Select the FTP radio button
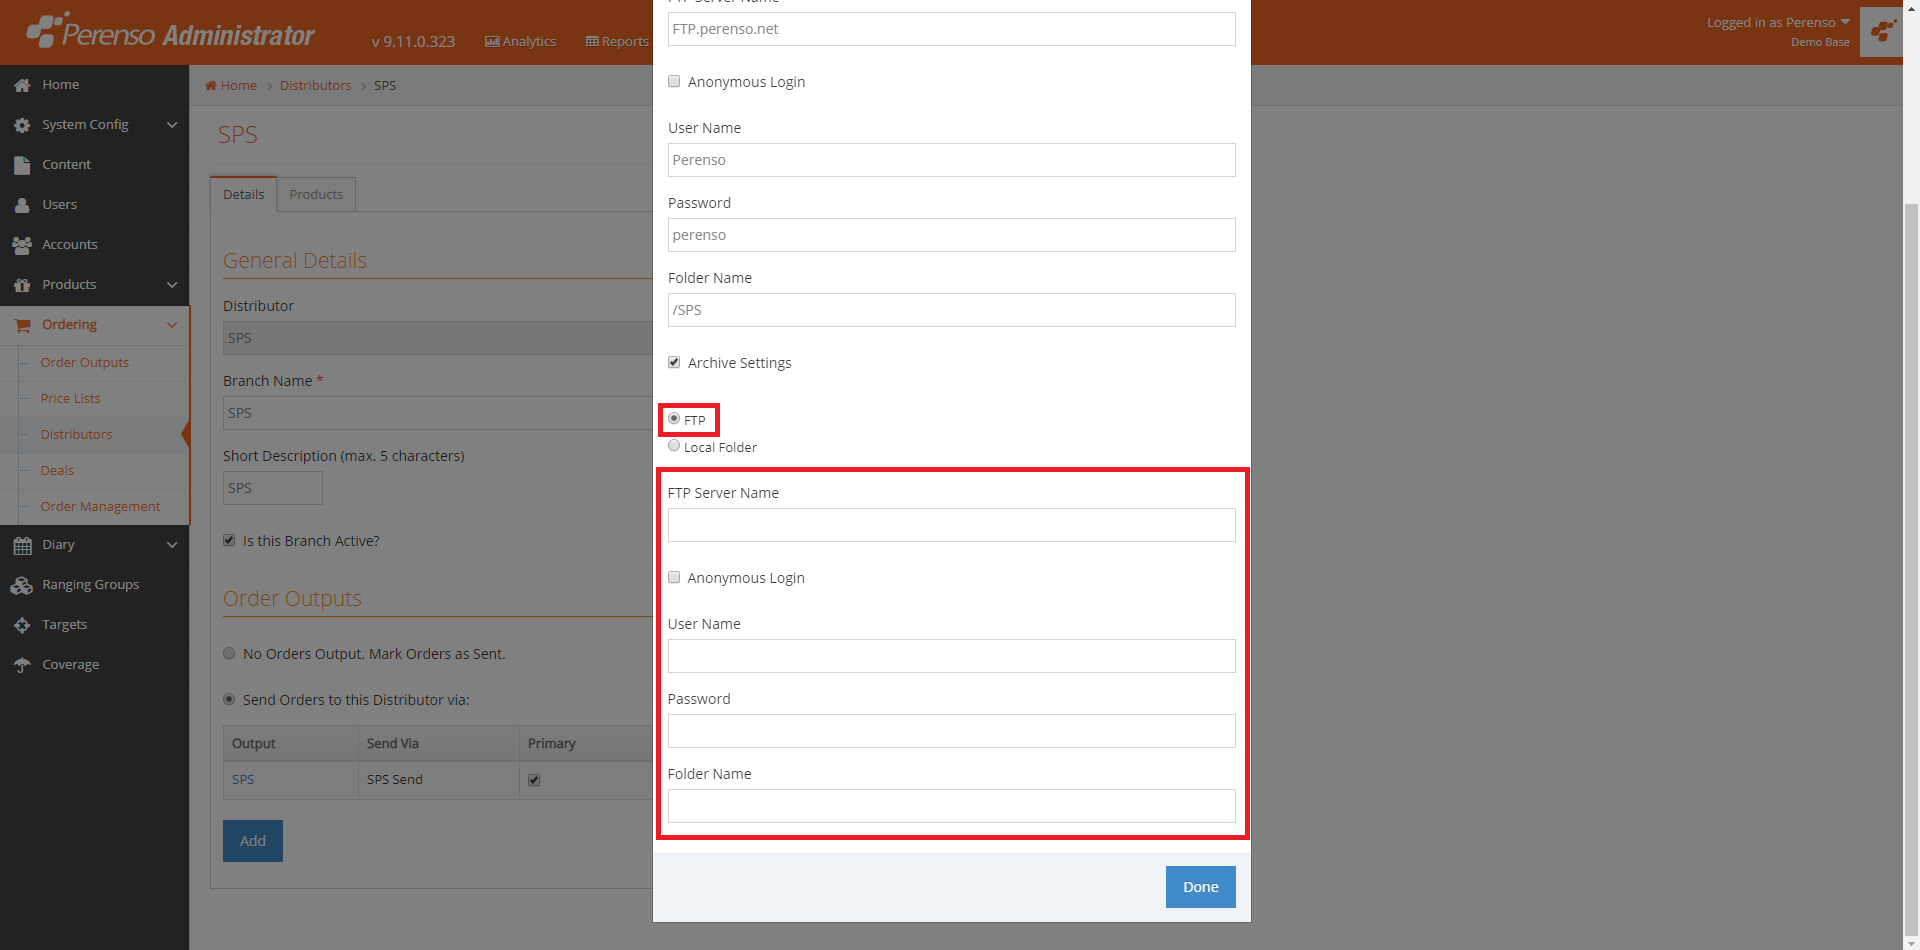Screen dimensions: 1920x950 674,418
